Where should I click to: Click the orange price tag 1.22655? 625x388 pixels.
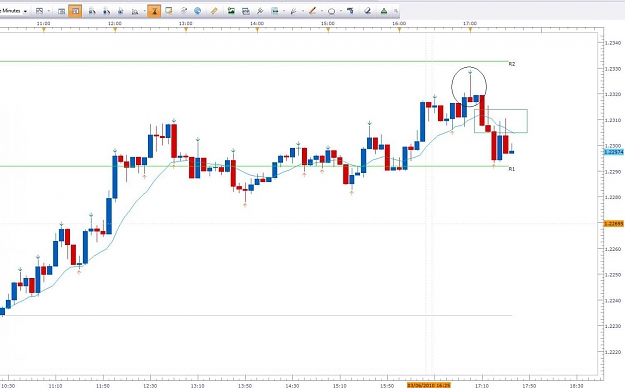(614, 224)
